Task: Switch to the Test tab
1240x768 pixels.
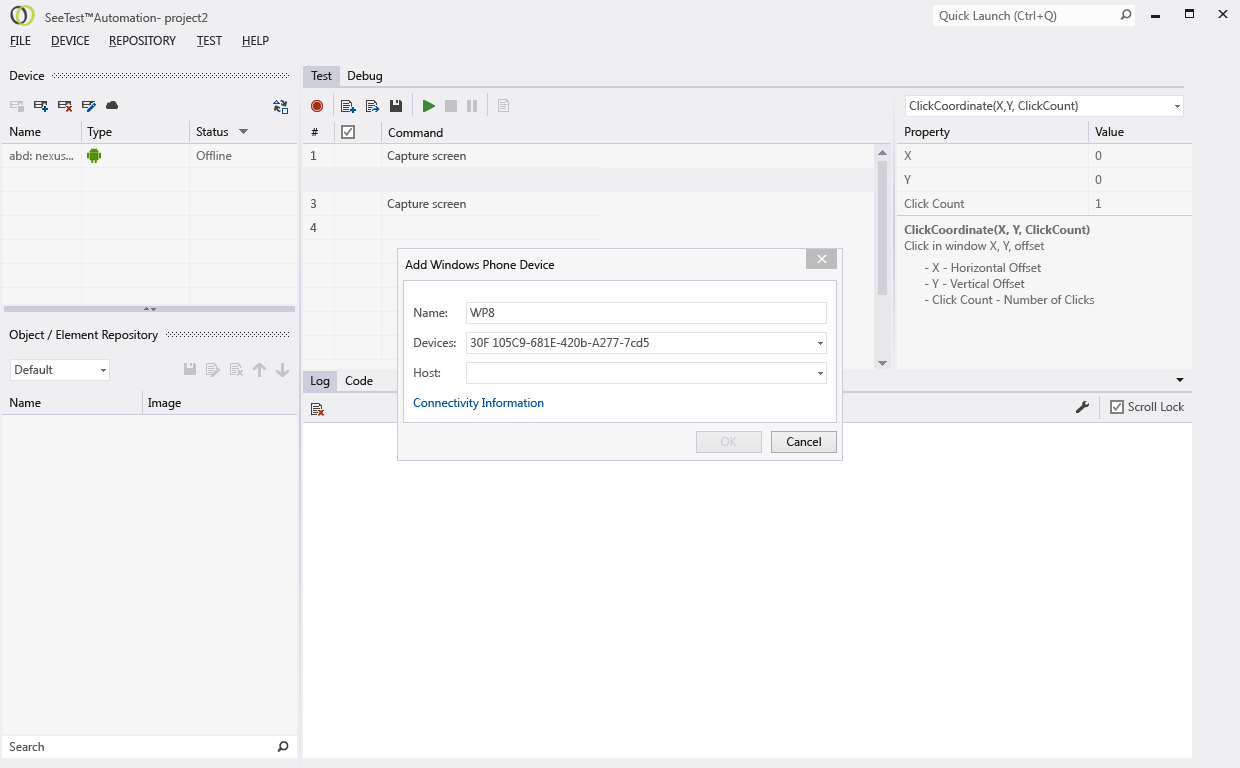Action: pyautogui.click(x=321, y=76)
